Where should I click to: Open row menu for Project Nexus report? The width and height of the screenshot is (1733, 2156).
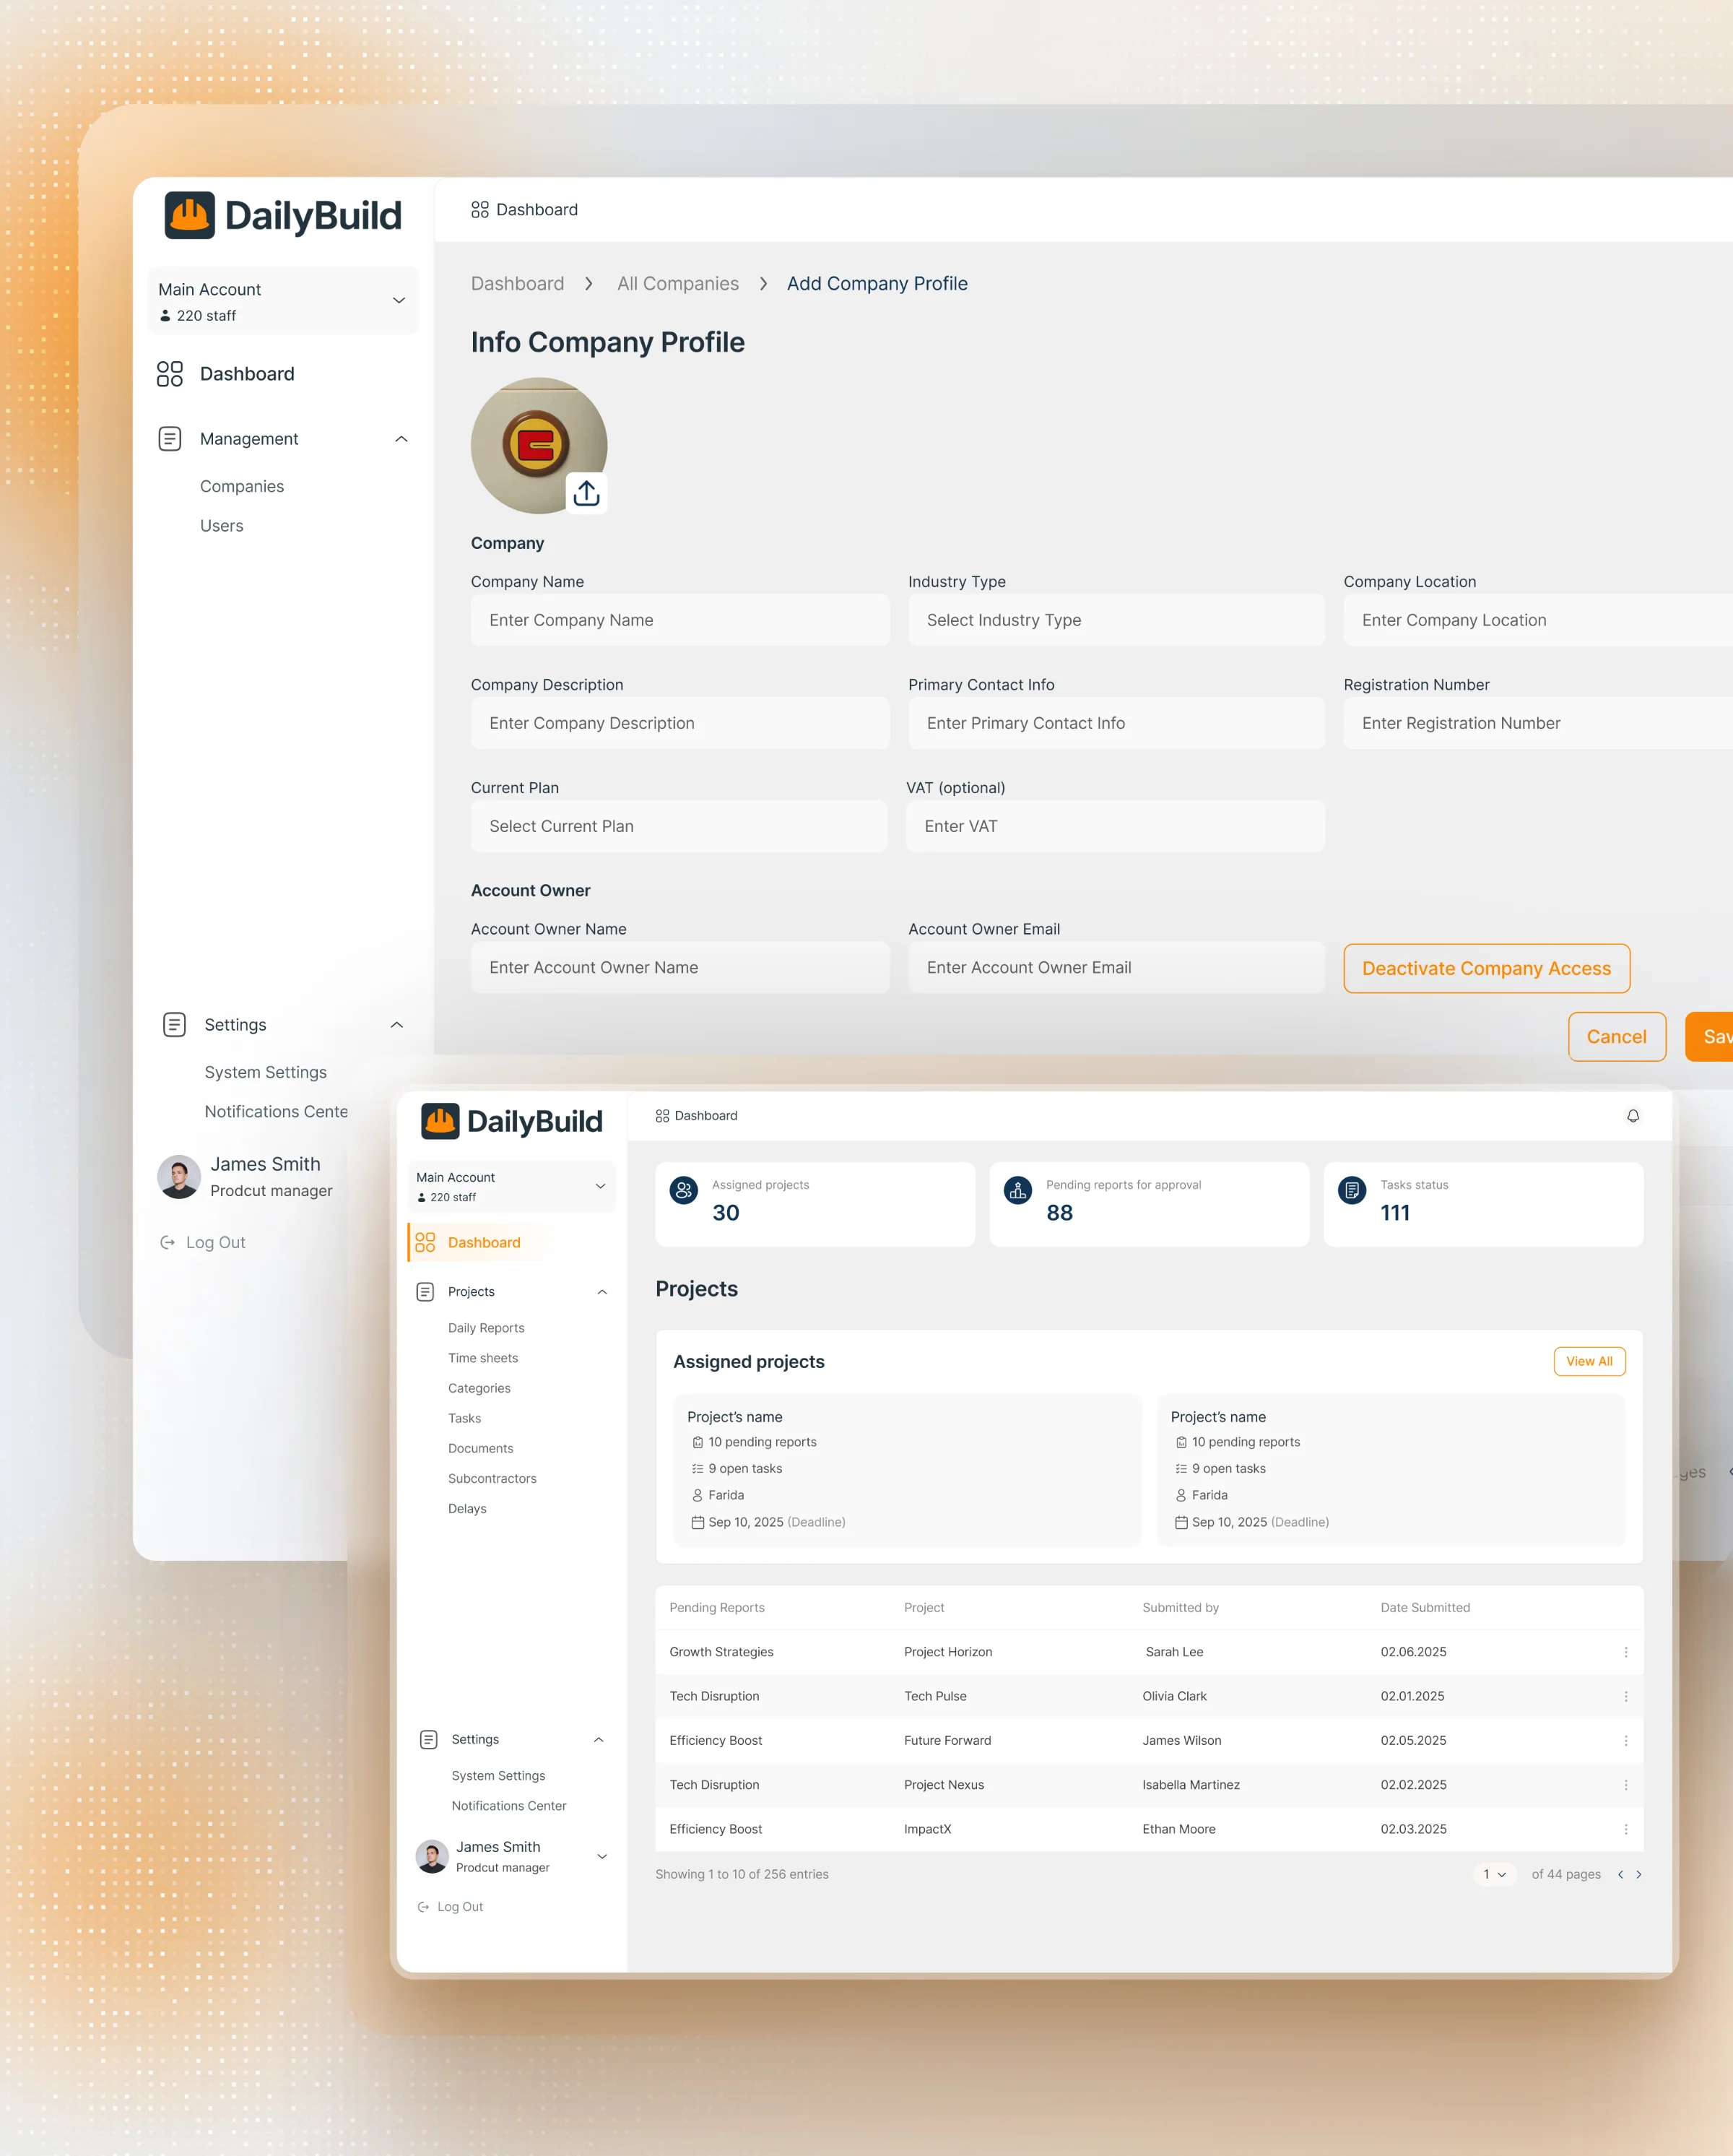coord(1625,1785)
